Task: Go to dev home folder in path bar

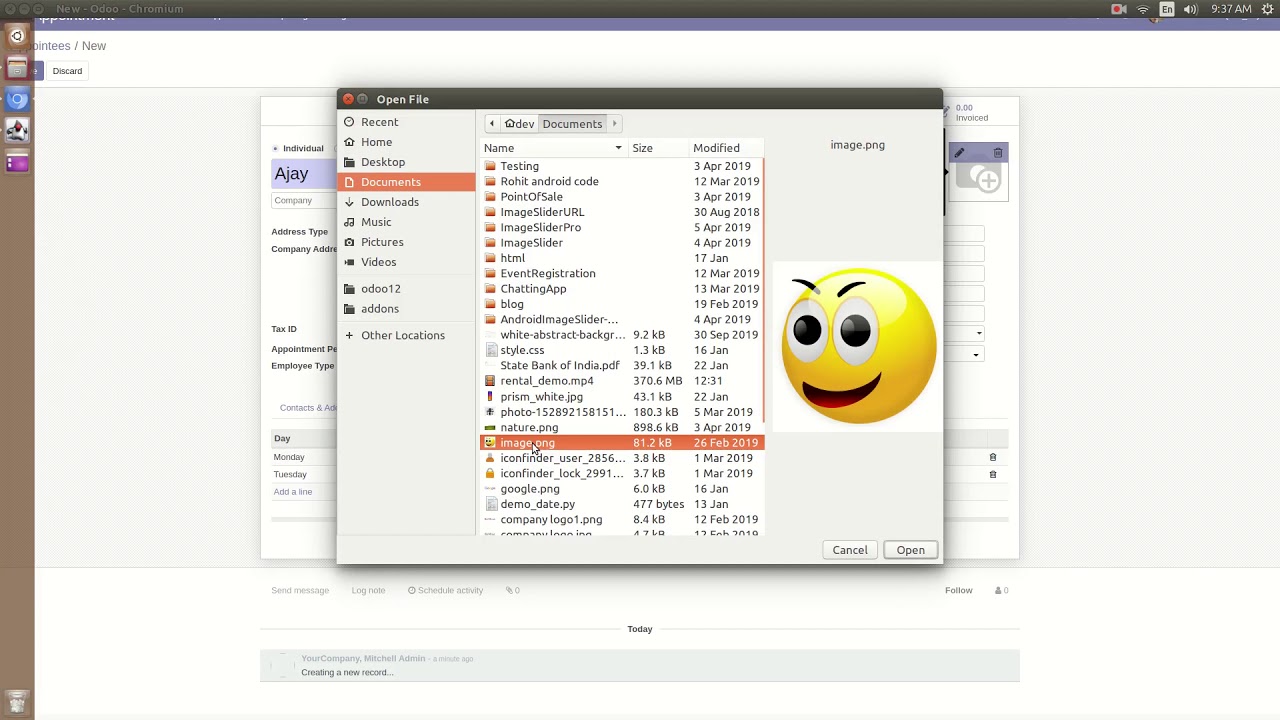Action: coord(519,124)
